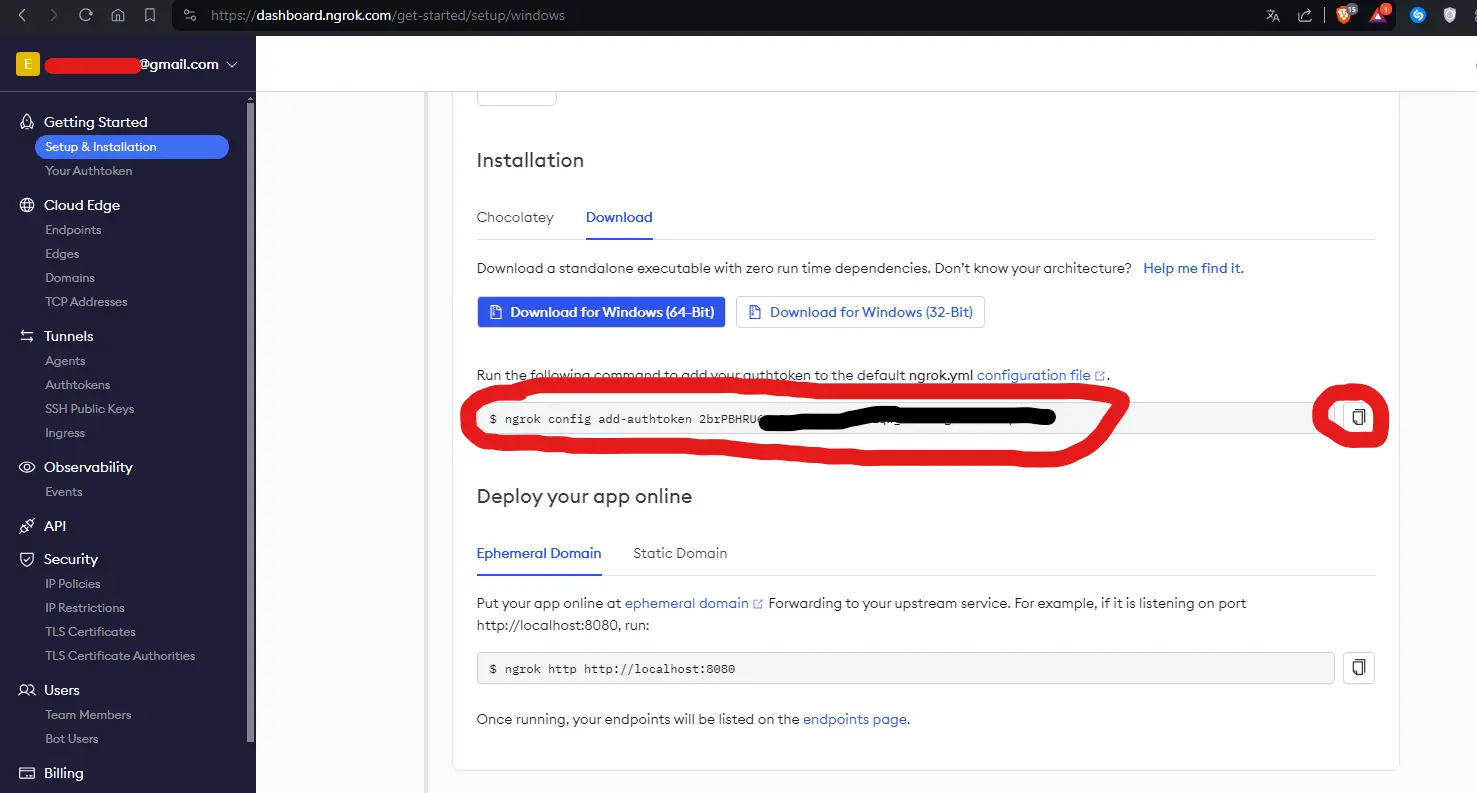Reload the page with the refresh icon

(86, 15)
